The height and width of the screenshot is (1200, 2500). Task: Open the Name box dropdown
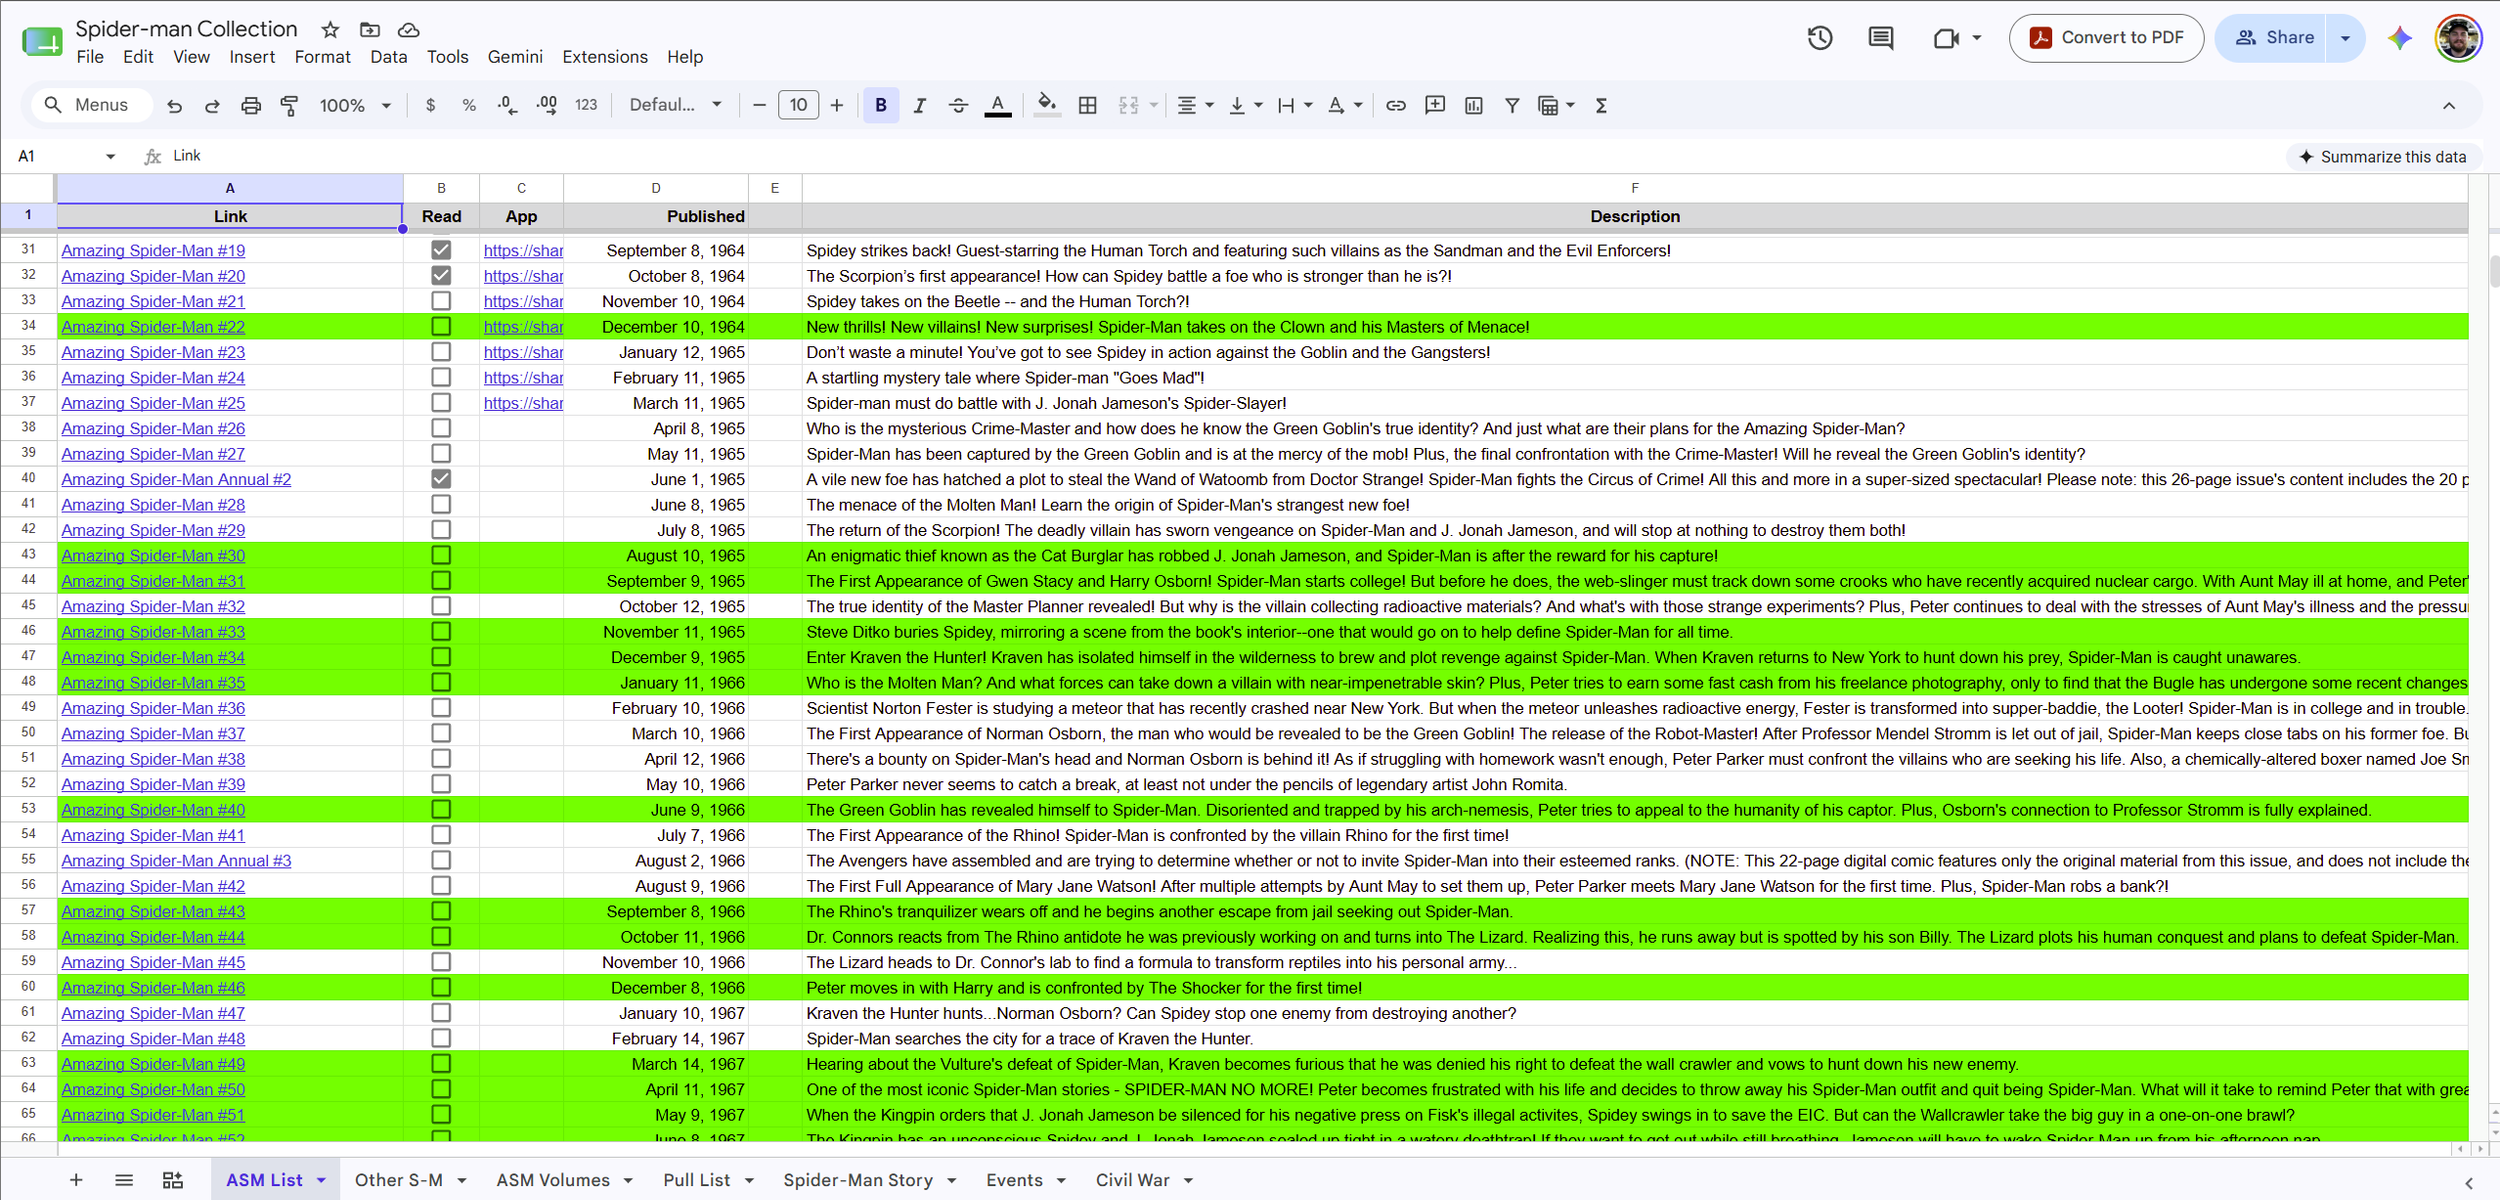click(x=110, y=156)
